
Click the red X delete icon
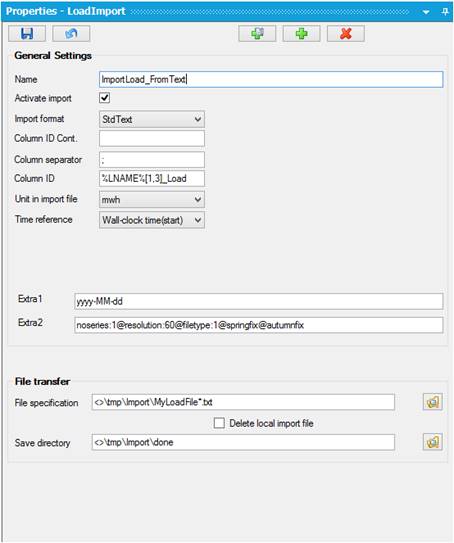click(x=346, y=34)
